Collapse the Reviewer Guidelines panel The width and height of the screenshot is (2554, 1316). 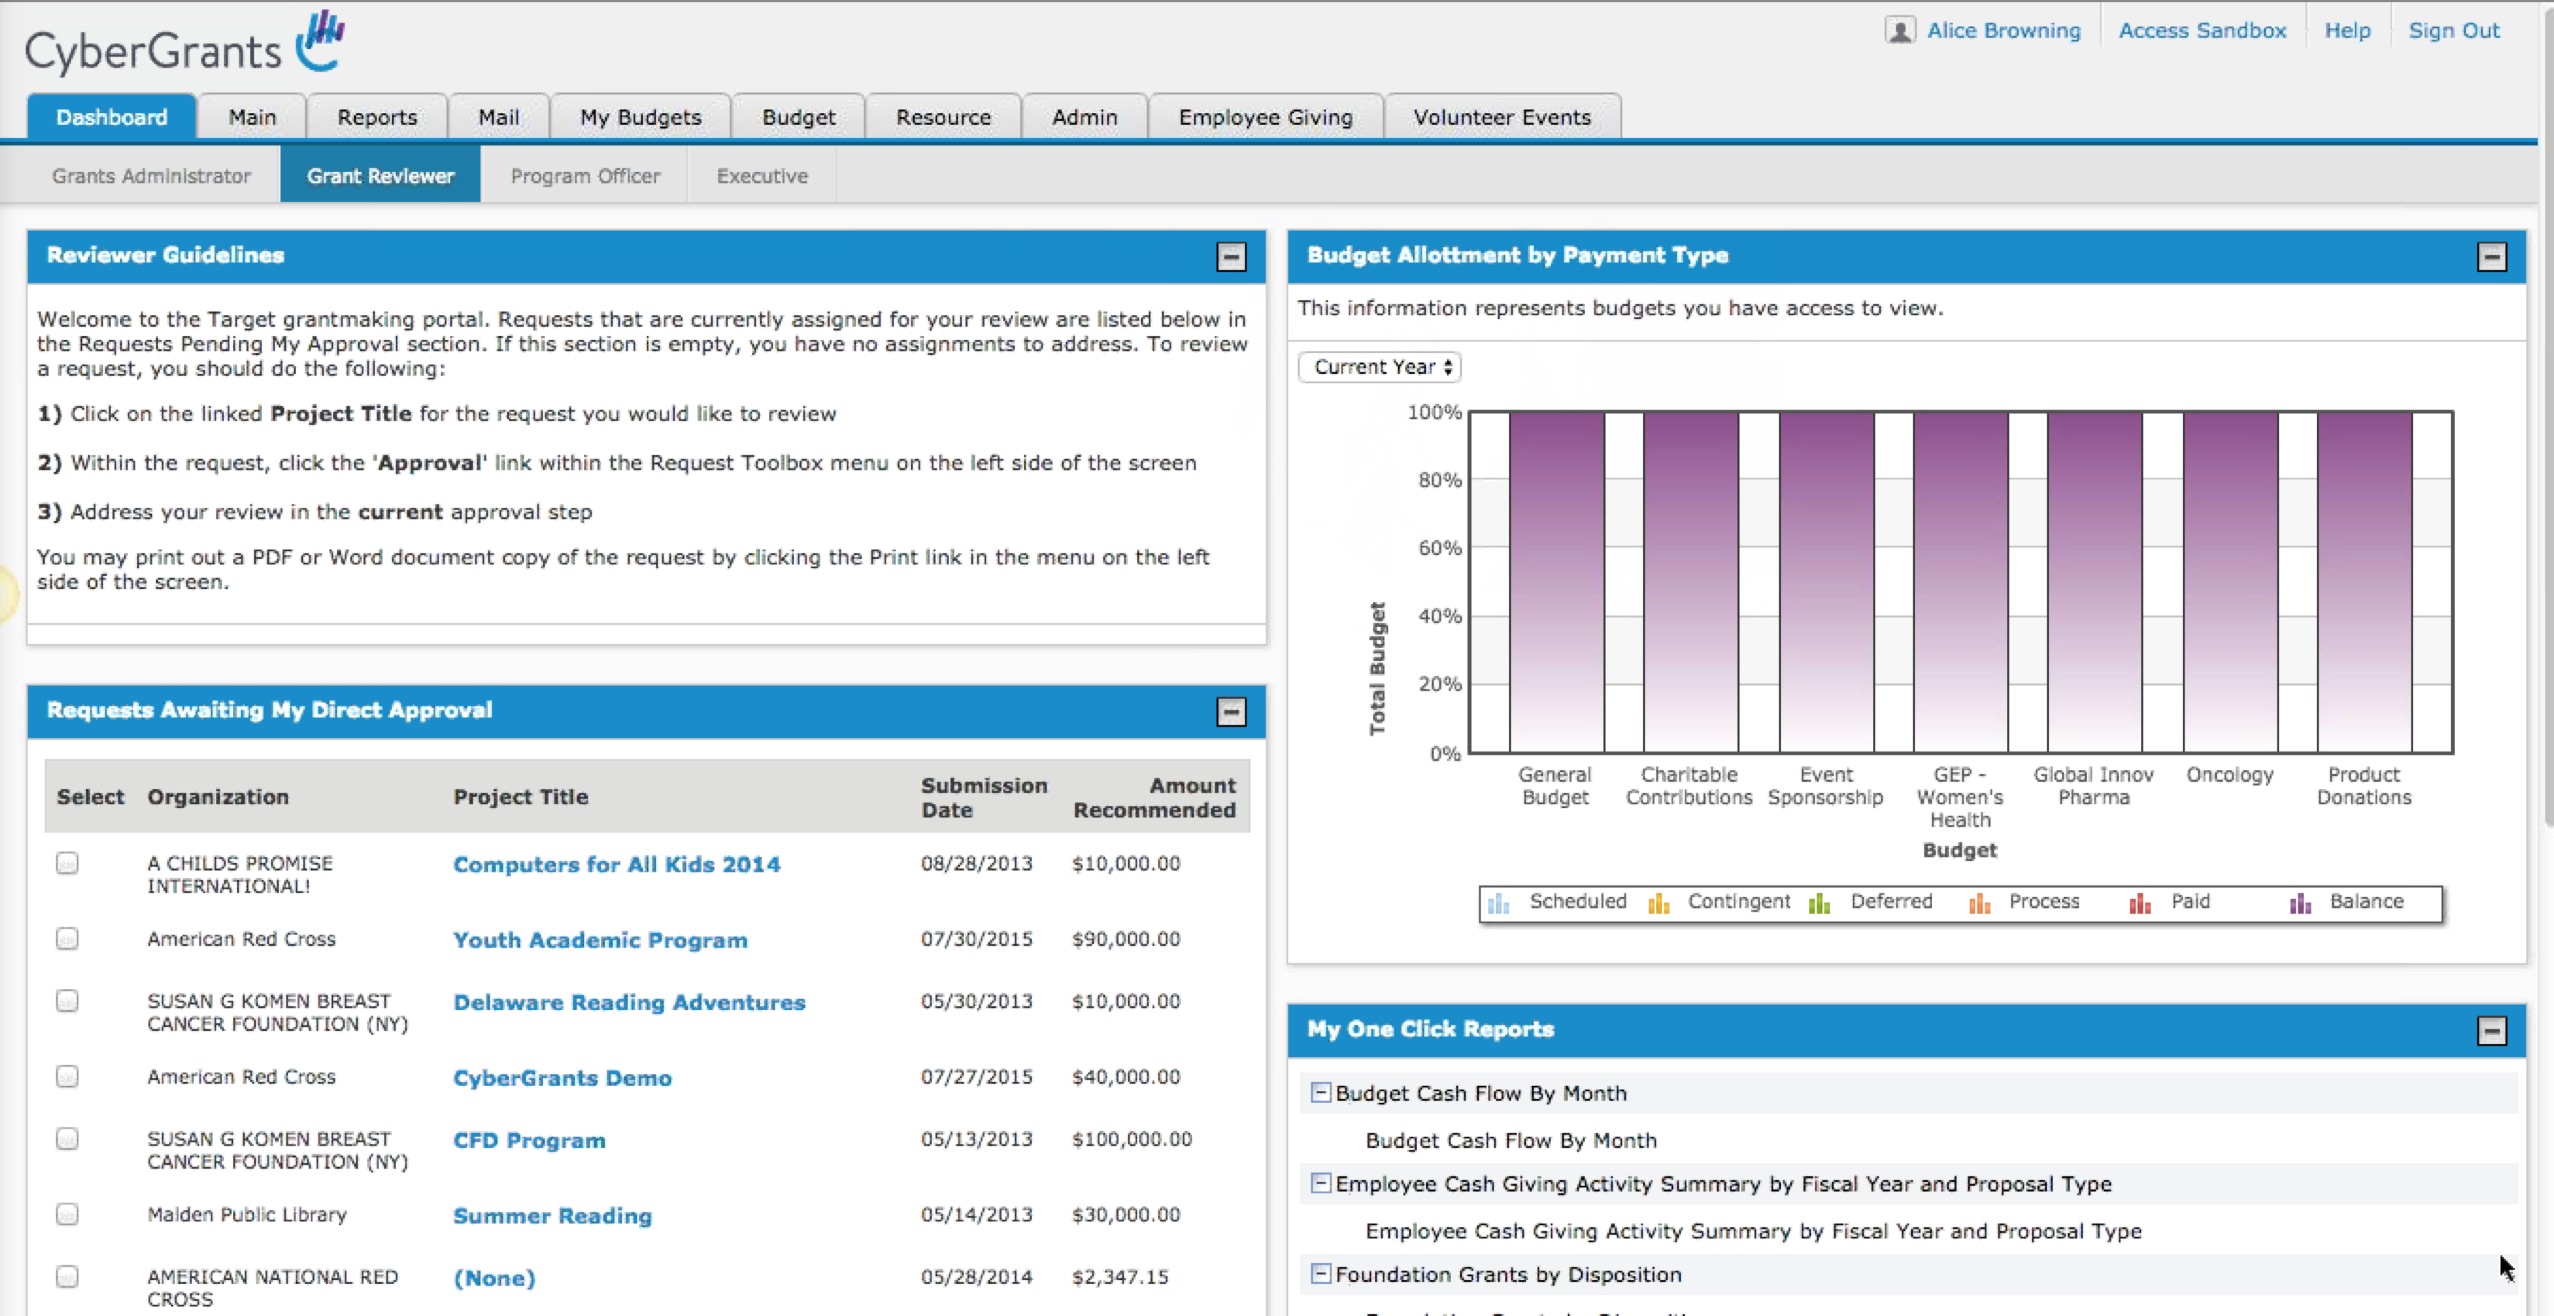tap(1230, 257)
